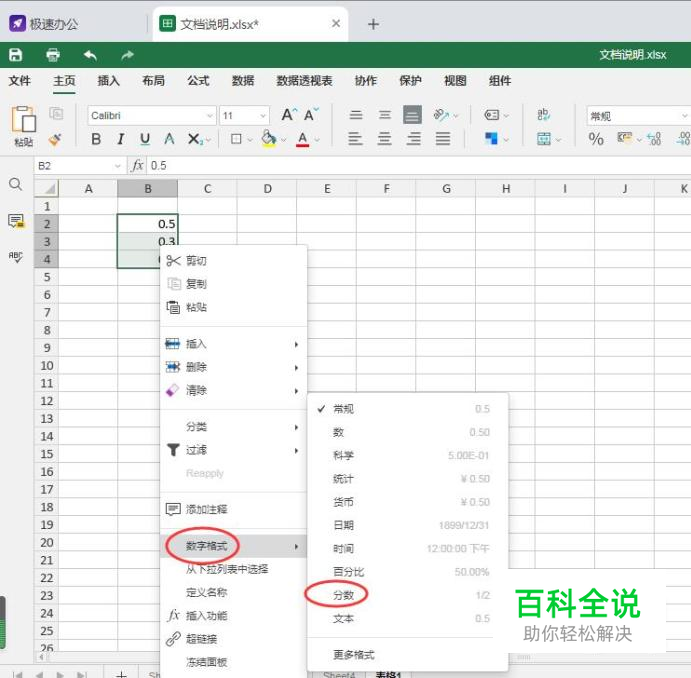
Task: Toggle Underline formatting
Action: click(x=145, y=139)
